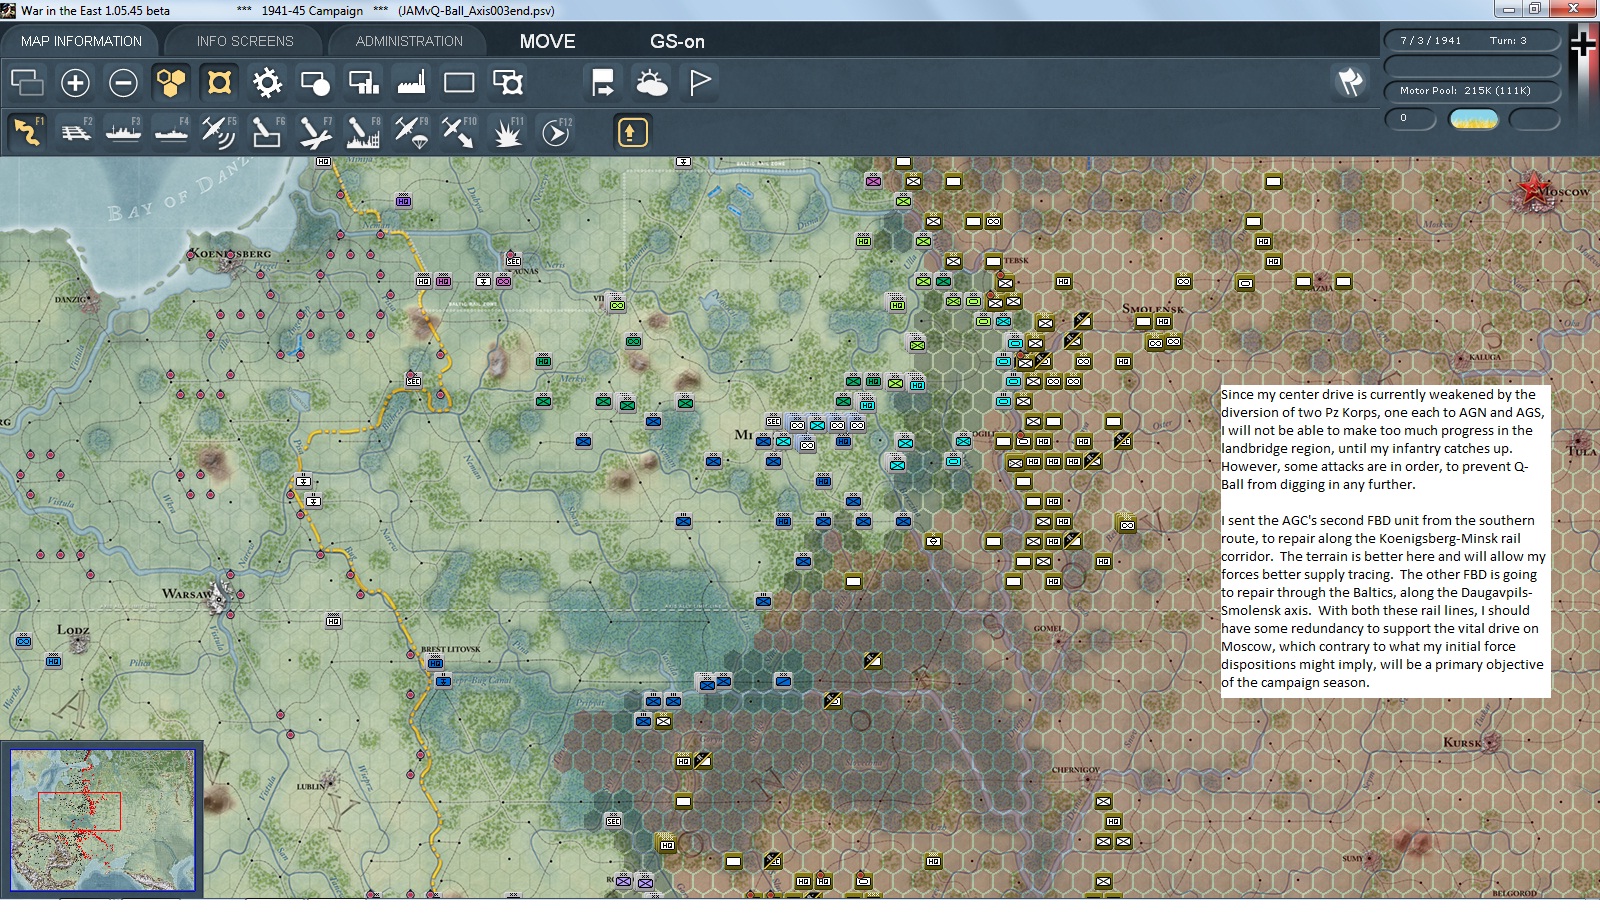Click the overlapping windows icon in toolbar
This screenshot has height=921, width=1600.
[x=27, y=82]
